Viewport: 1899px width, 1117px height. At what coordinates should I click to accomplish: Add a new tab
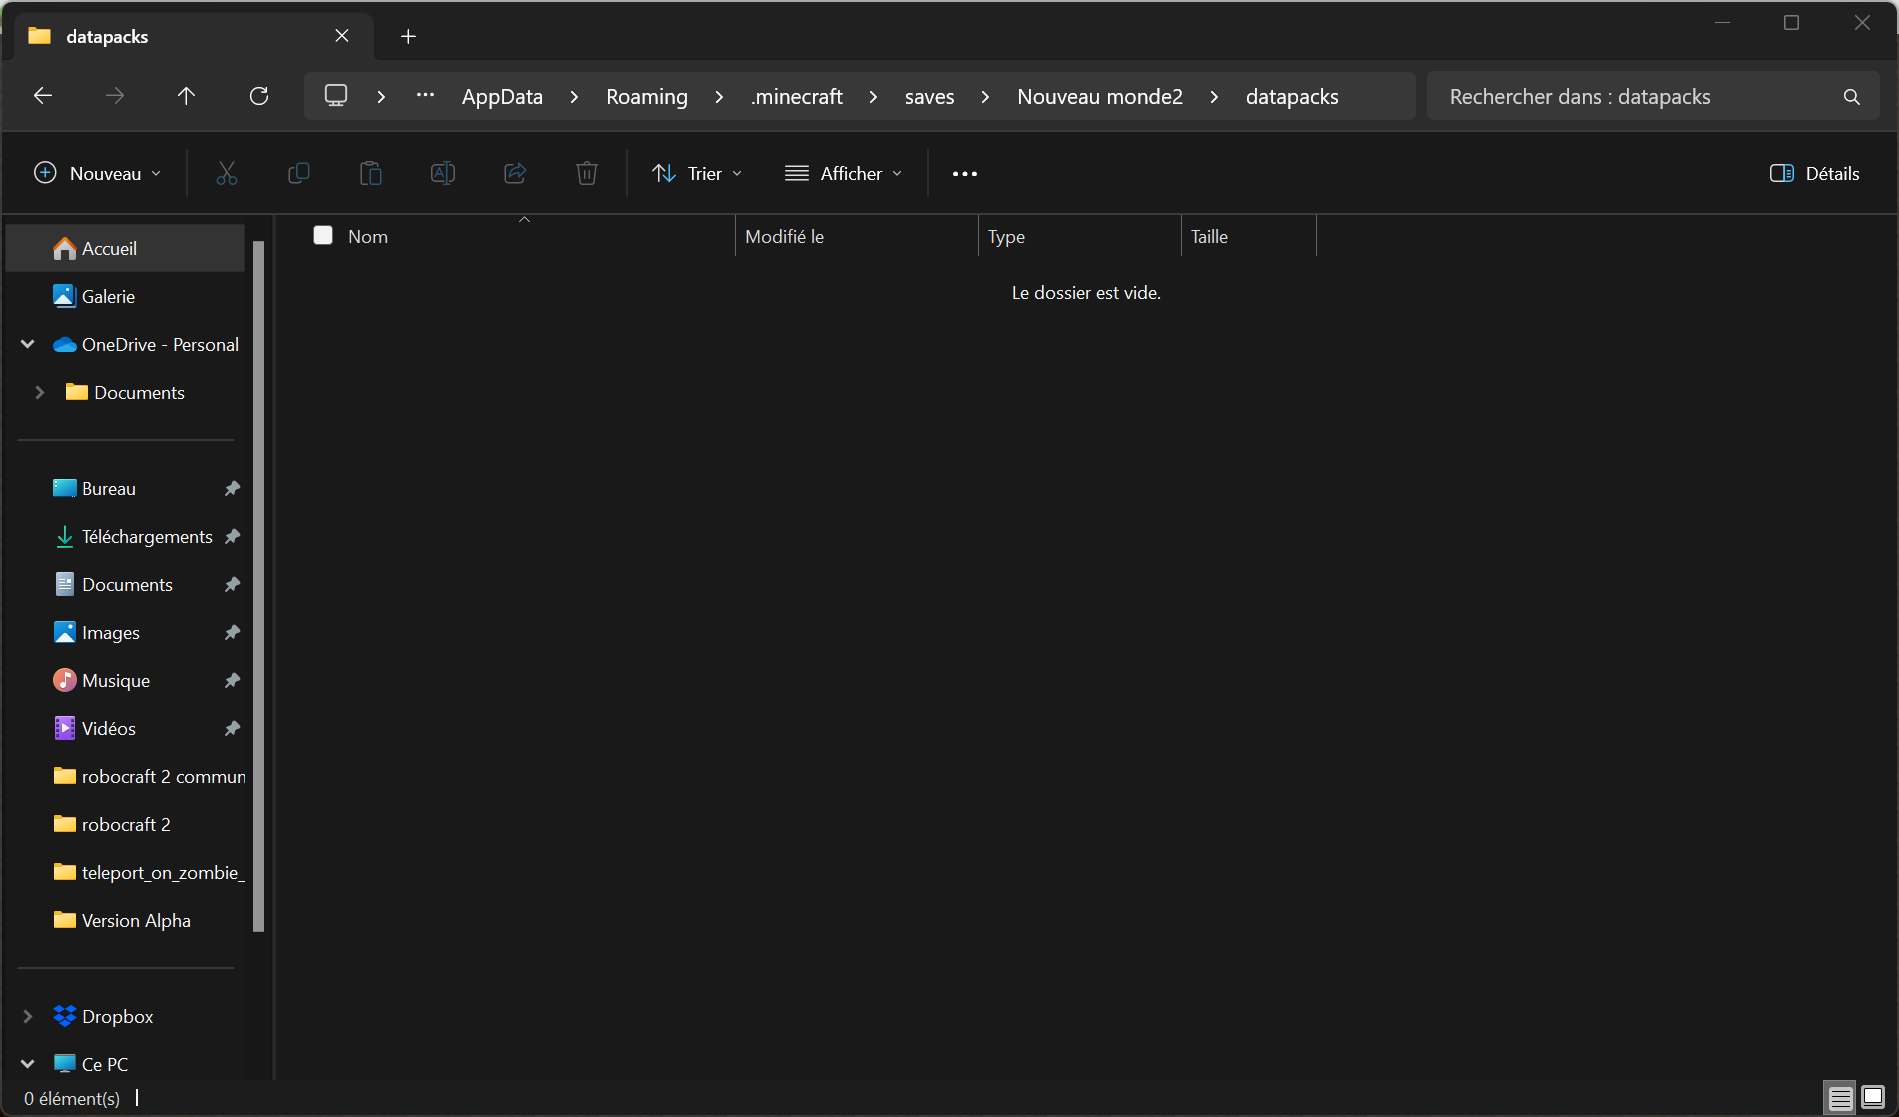(408, 37)
